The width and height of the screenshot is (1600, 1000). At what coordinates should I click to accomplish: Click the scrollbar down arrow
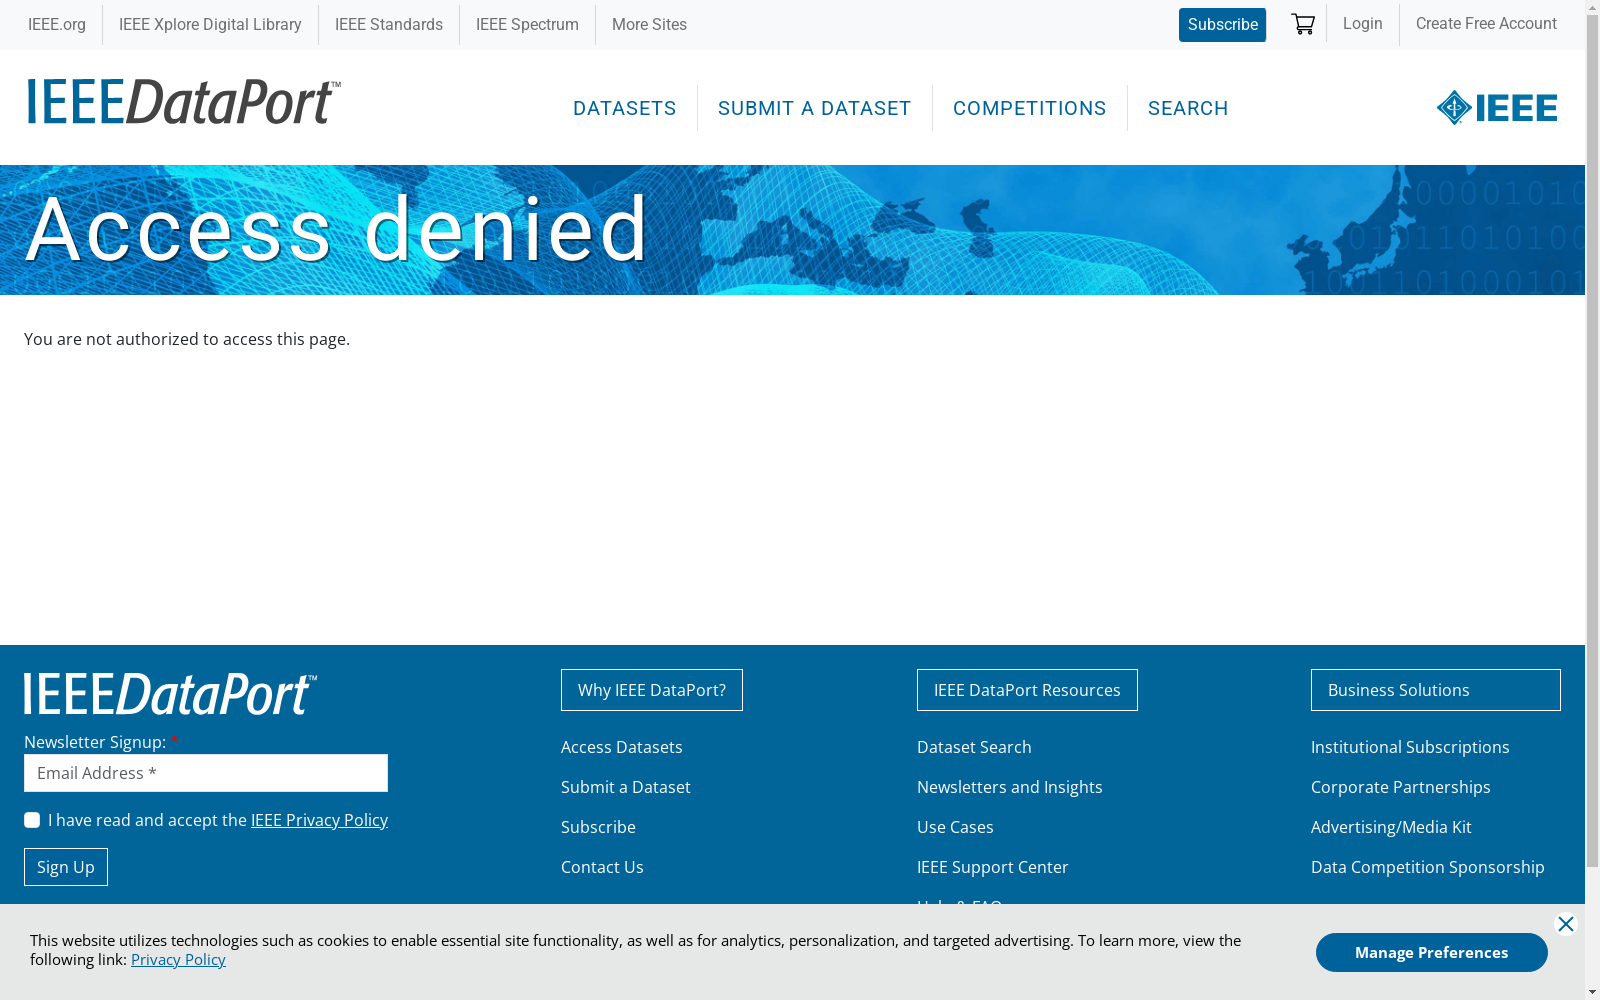click(1592, 992)
